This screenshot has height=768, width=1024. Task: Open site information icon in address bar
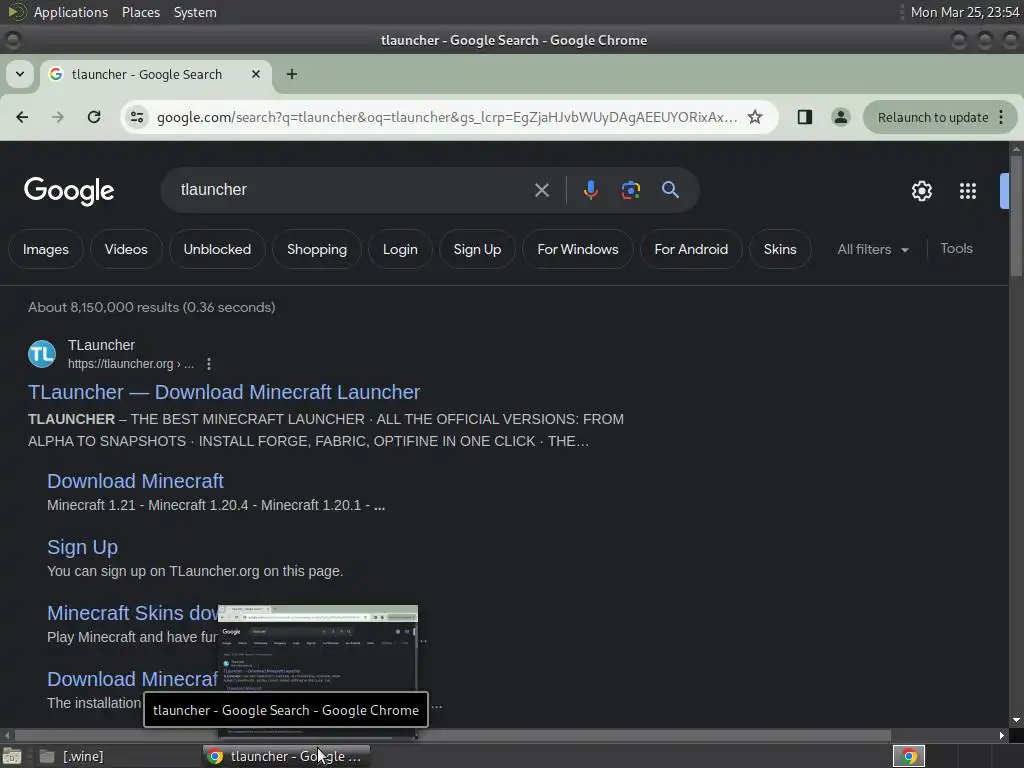pos(137,117)
